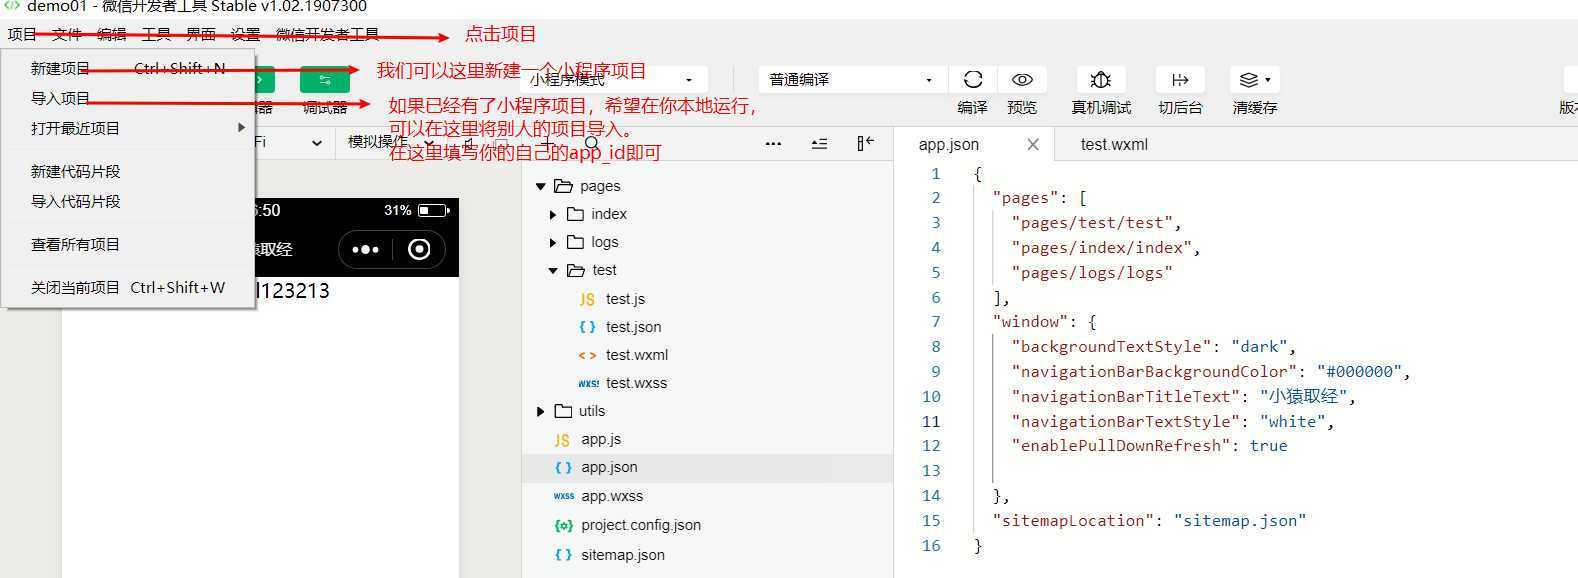
Task: Click the phone simulator record circle icon
Action: click(419, 249)
